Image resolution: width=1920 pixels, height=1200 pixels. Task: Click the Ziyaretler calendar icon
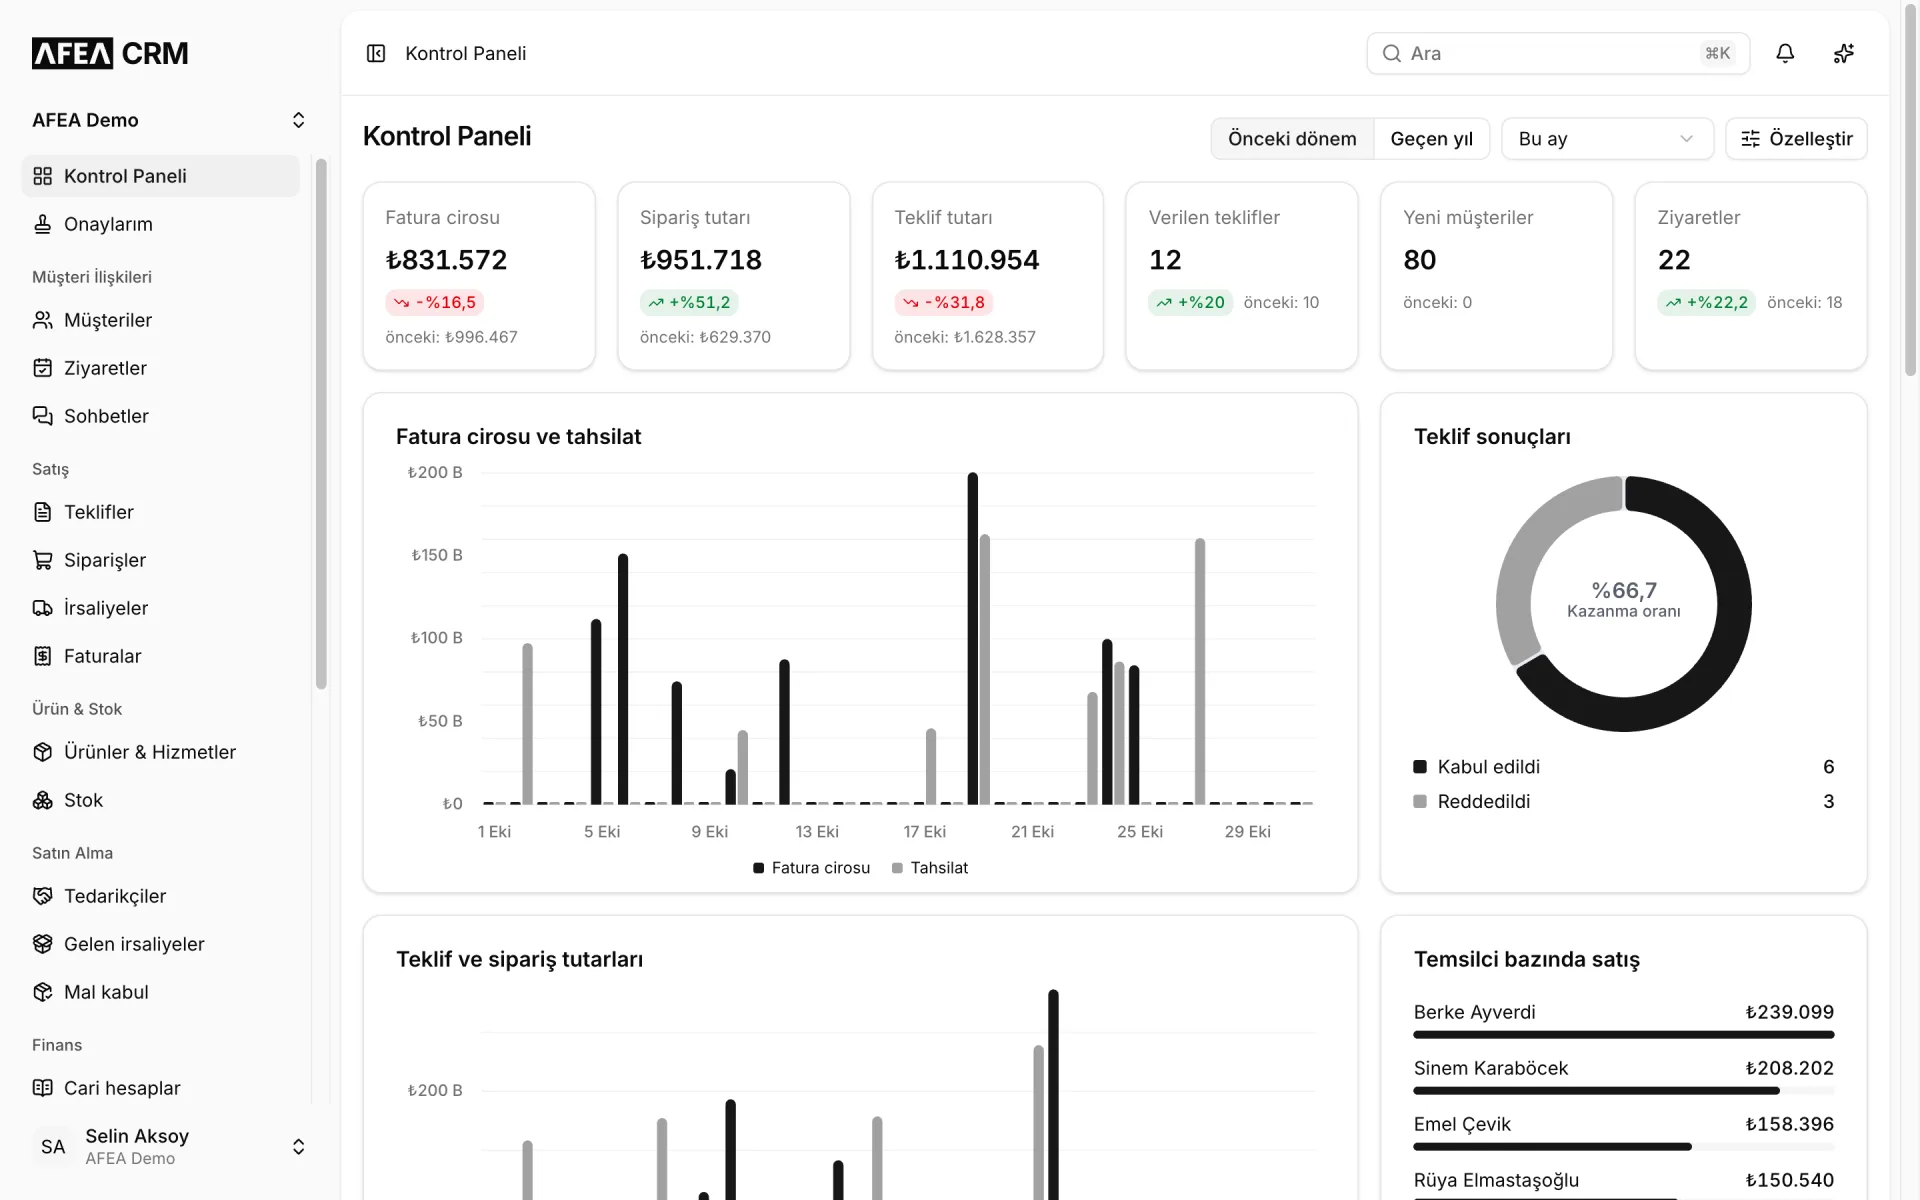(x=42, y=368)
